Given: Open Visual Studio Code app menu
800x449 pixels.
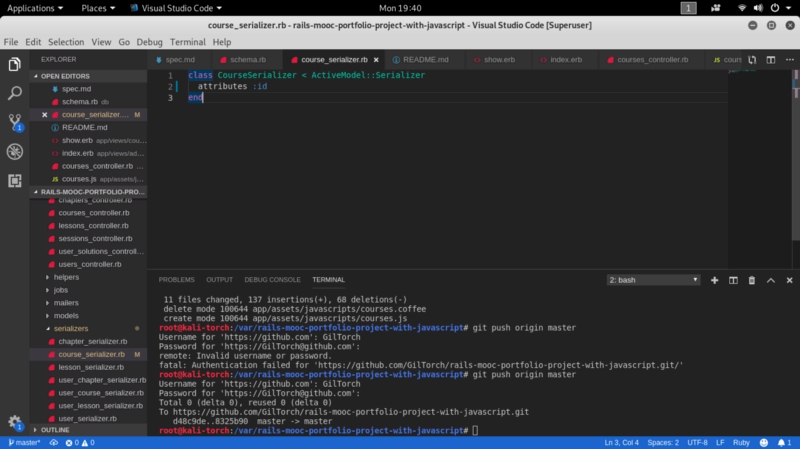Looking at the screenshot, I should pyautogui.click(x=176, y=8).
